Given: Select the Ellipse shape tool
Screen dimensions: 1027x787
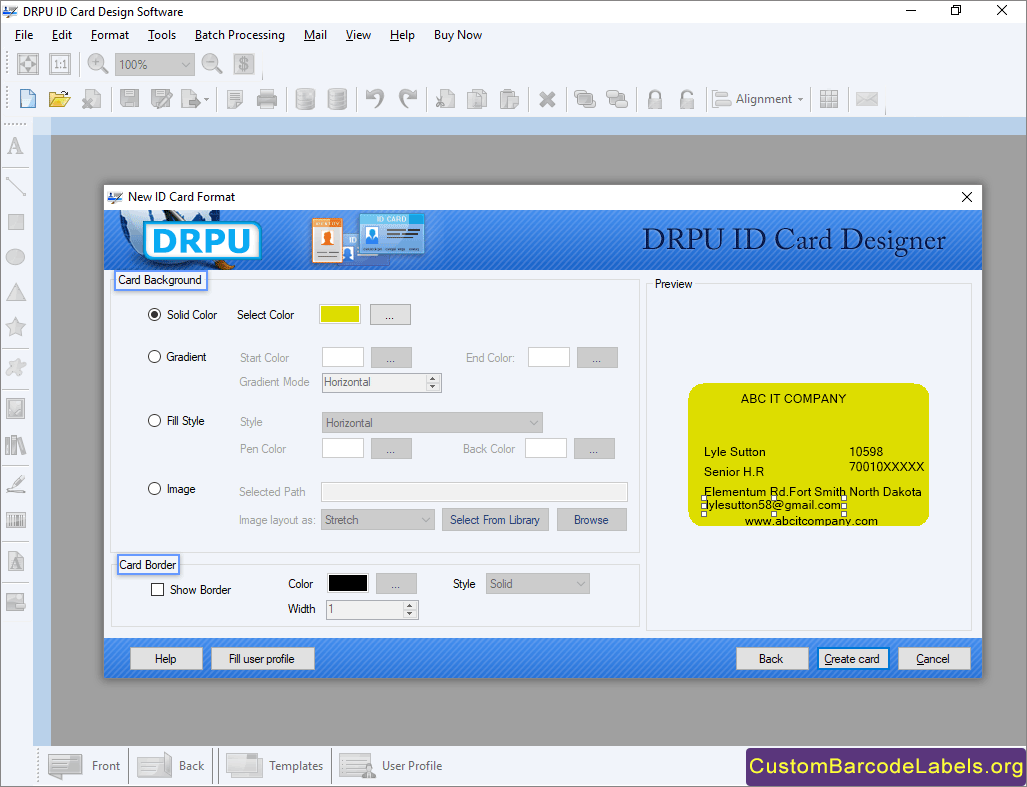Looking at the screenshot, I should coord(16,257).
